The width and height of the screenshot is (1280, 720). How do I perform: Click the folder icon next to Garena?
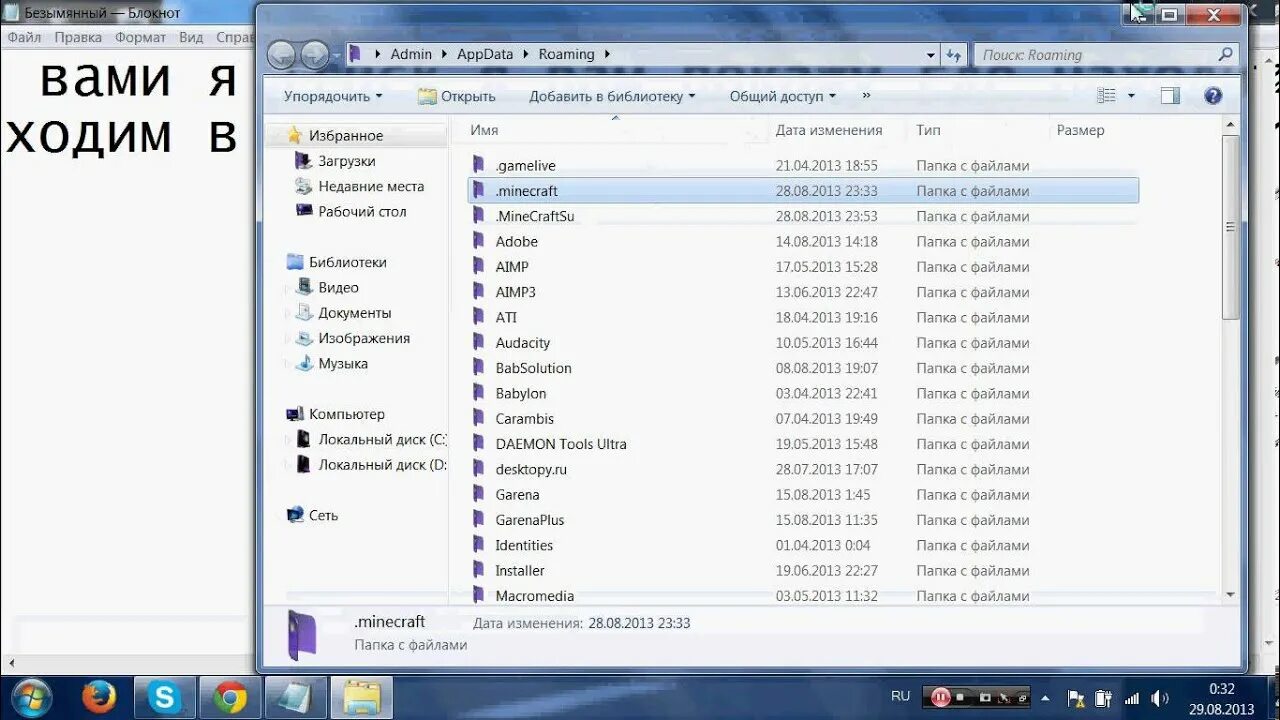pyautogui.click(x=478, y=494)
